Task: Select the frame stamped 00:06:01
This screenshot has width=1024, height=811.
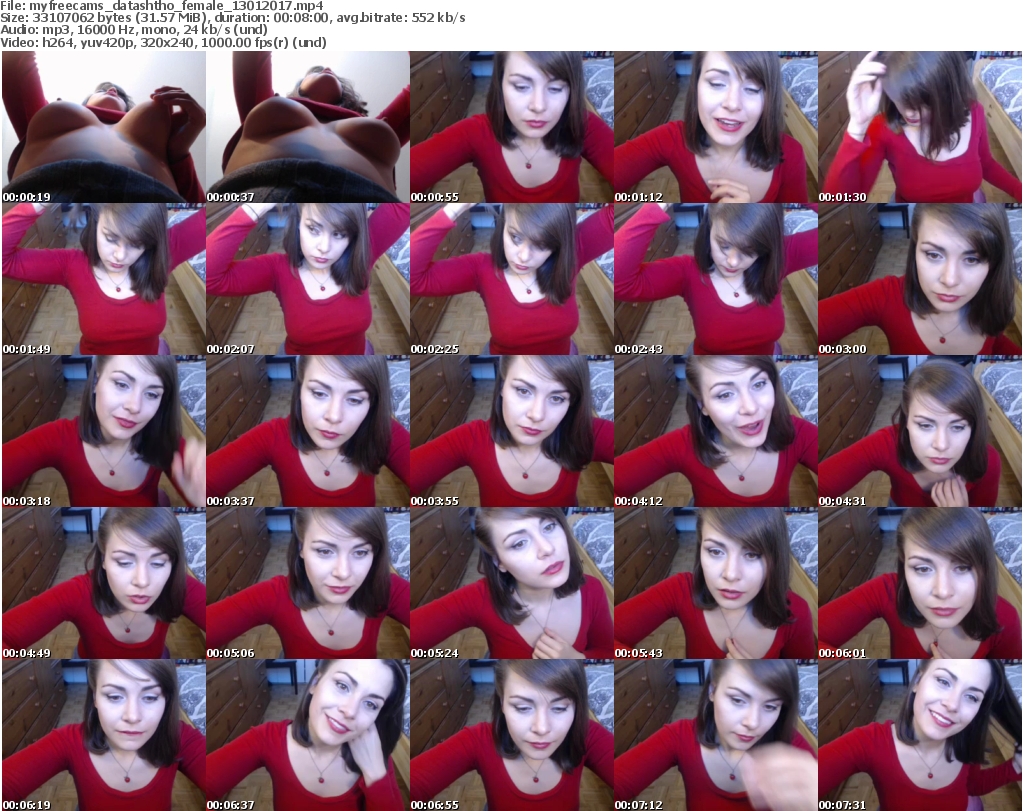Action: click(x=920, y=584)
